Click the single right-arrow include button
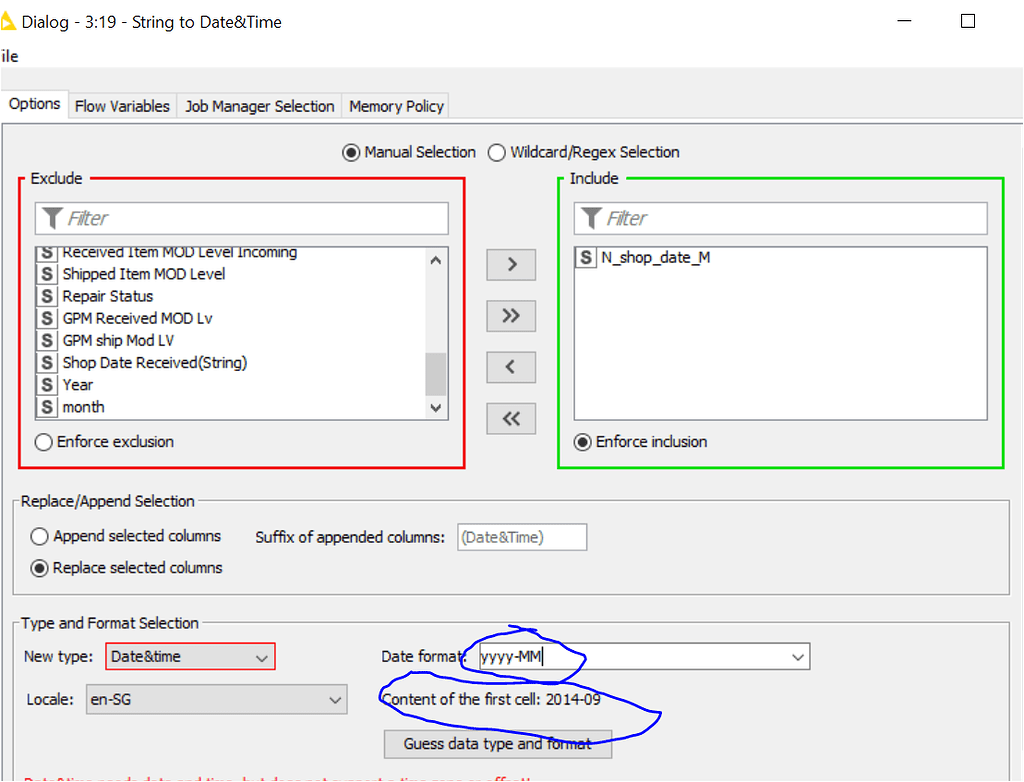The image size is (1024, 782). point(510,264)
